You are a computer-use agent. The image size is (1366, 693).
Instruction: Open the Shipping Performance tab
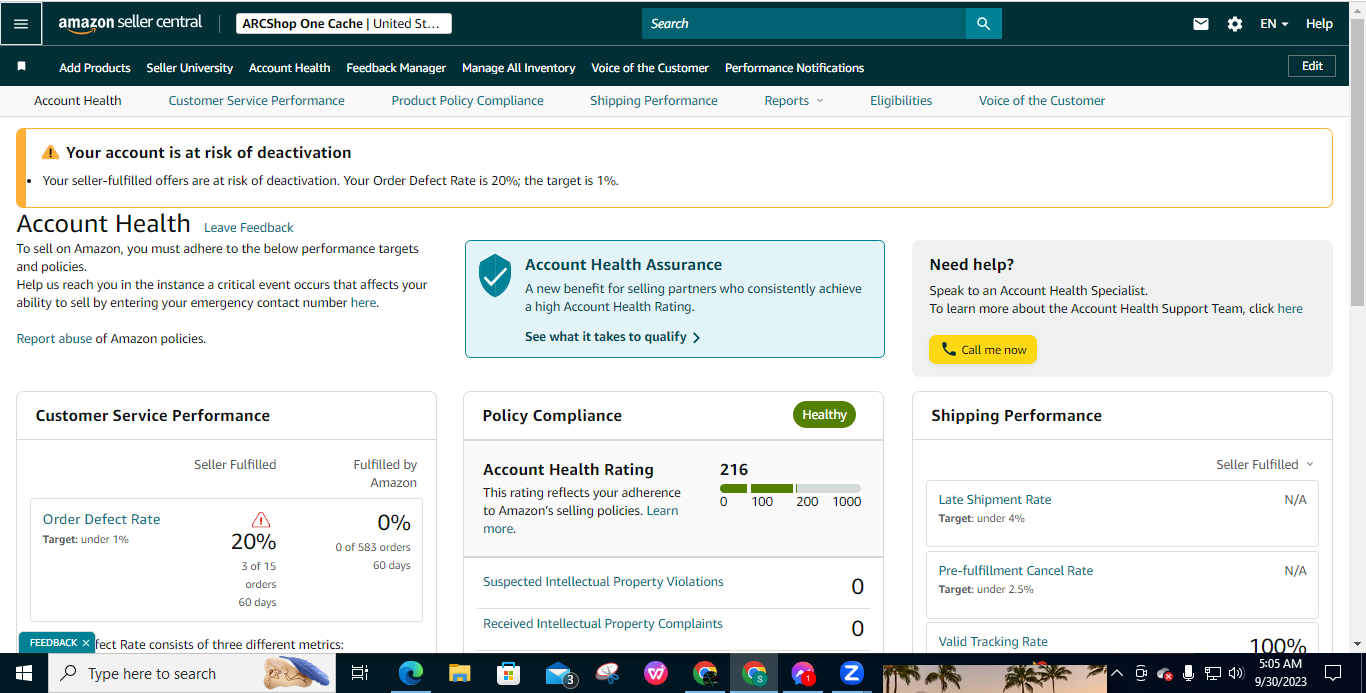(x=654, y=100)
